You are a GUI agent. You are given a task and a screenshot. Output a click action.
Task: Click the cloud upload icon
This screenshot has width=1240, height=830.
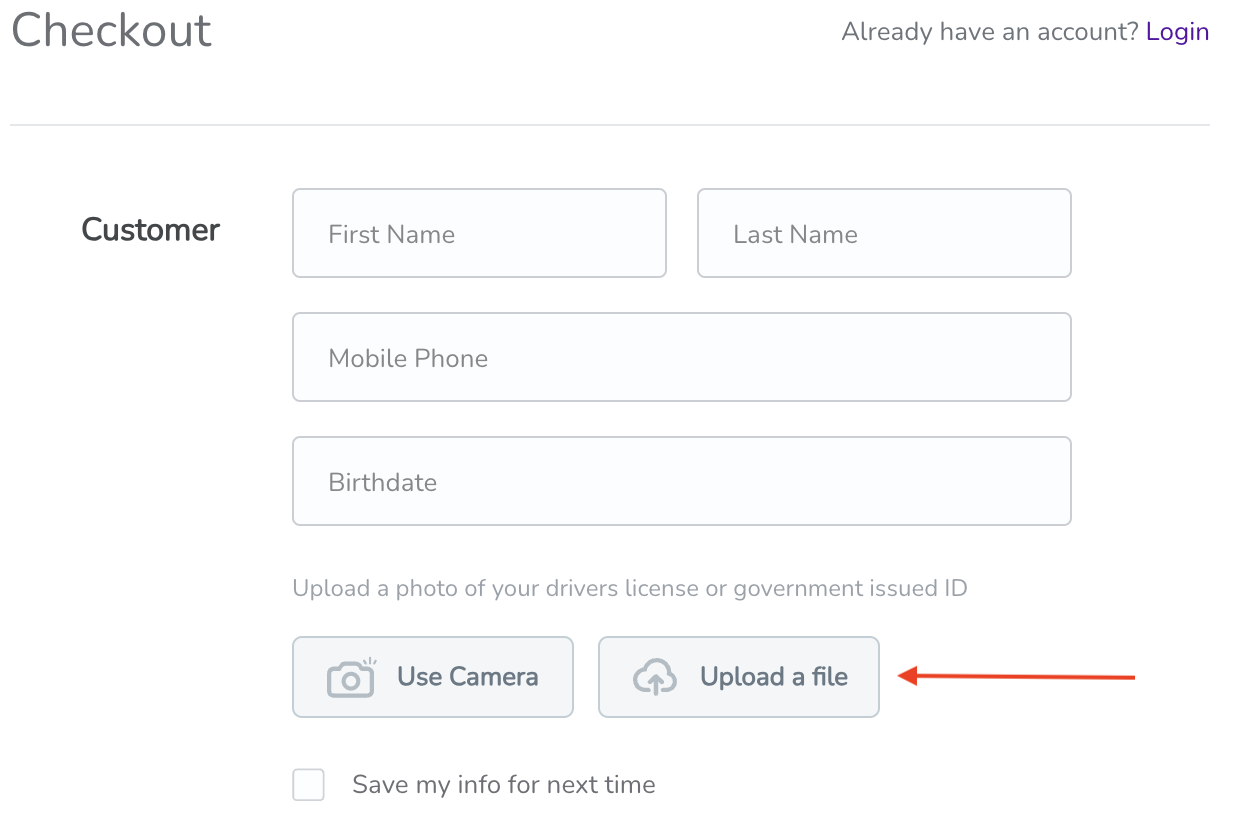655,677
